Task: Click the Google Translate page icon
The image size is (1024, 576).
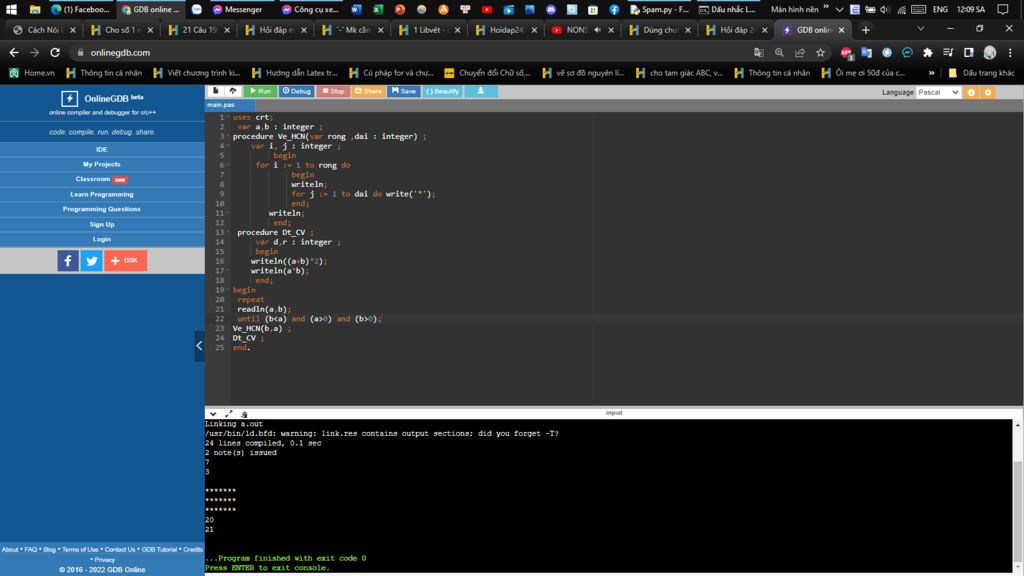Action: (x=758, y=52)
